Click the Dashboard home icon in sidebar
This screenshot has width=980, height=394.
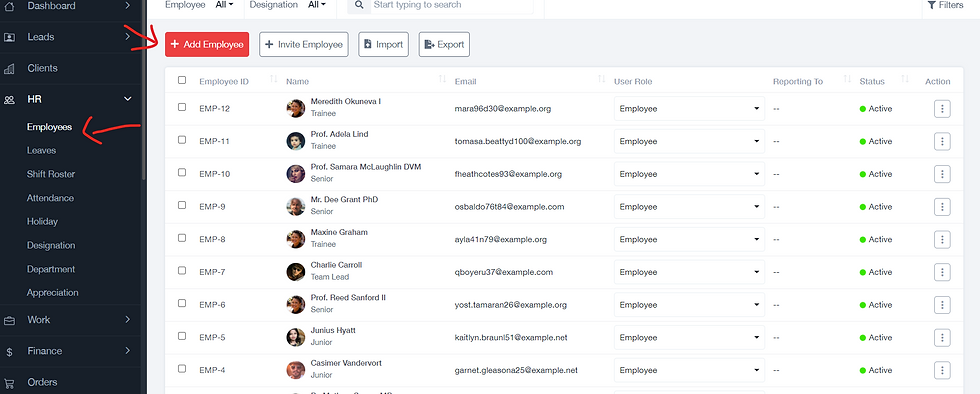point(9,6)
